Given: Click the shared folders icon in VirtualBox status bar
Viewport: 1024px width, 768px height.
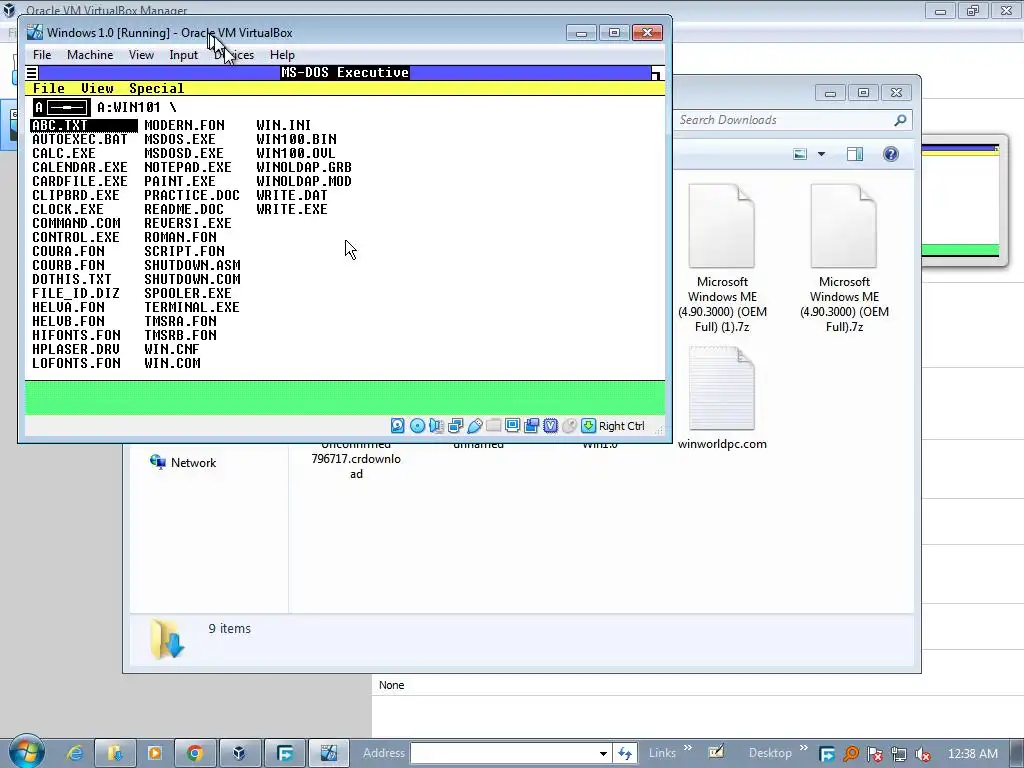Looking at the screenshot, I should point(494,426).
